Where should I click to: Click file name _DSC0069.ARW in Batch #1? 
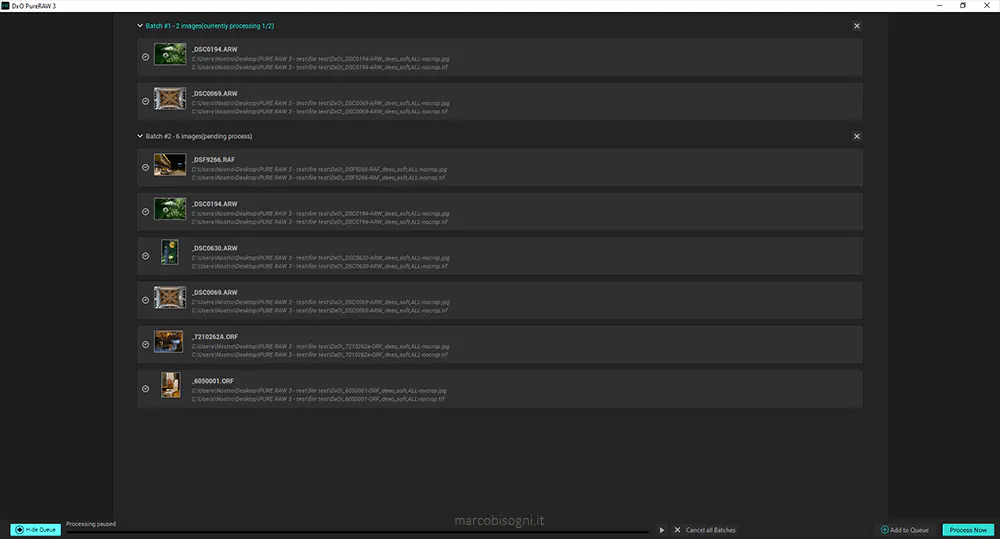click(215, 94)
